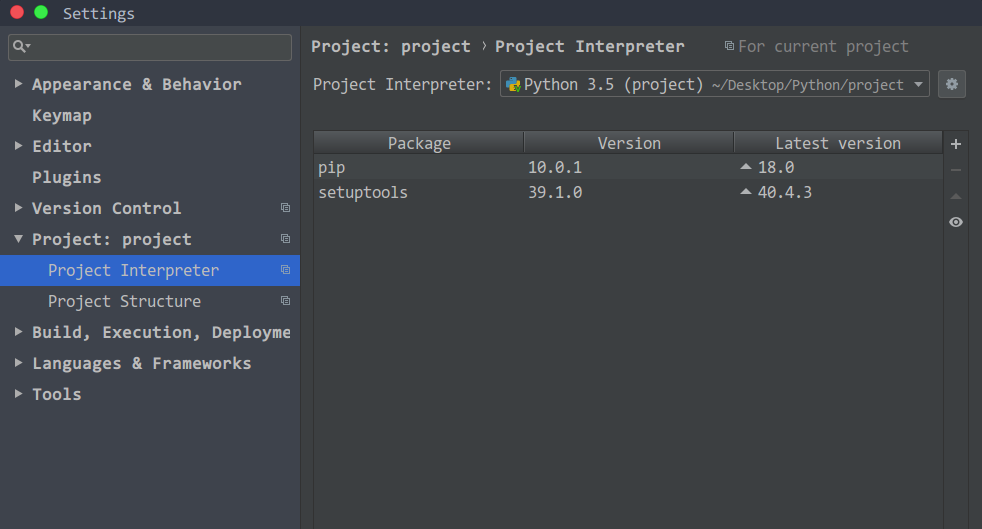This screenshot has height=529, width=982.
Task: Sort by the Version column header
Action: 629,143
